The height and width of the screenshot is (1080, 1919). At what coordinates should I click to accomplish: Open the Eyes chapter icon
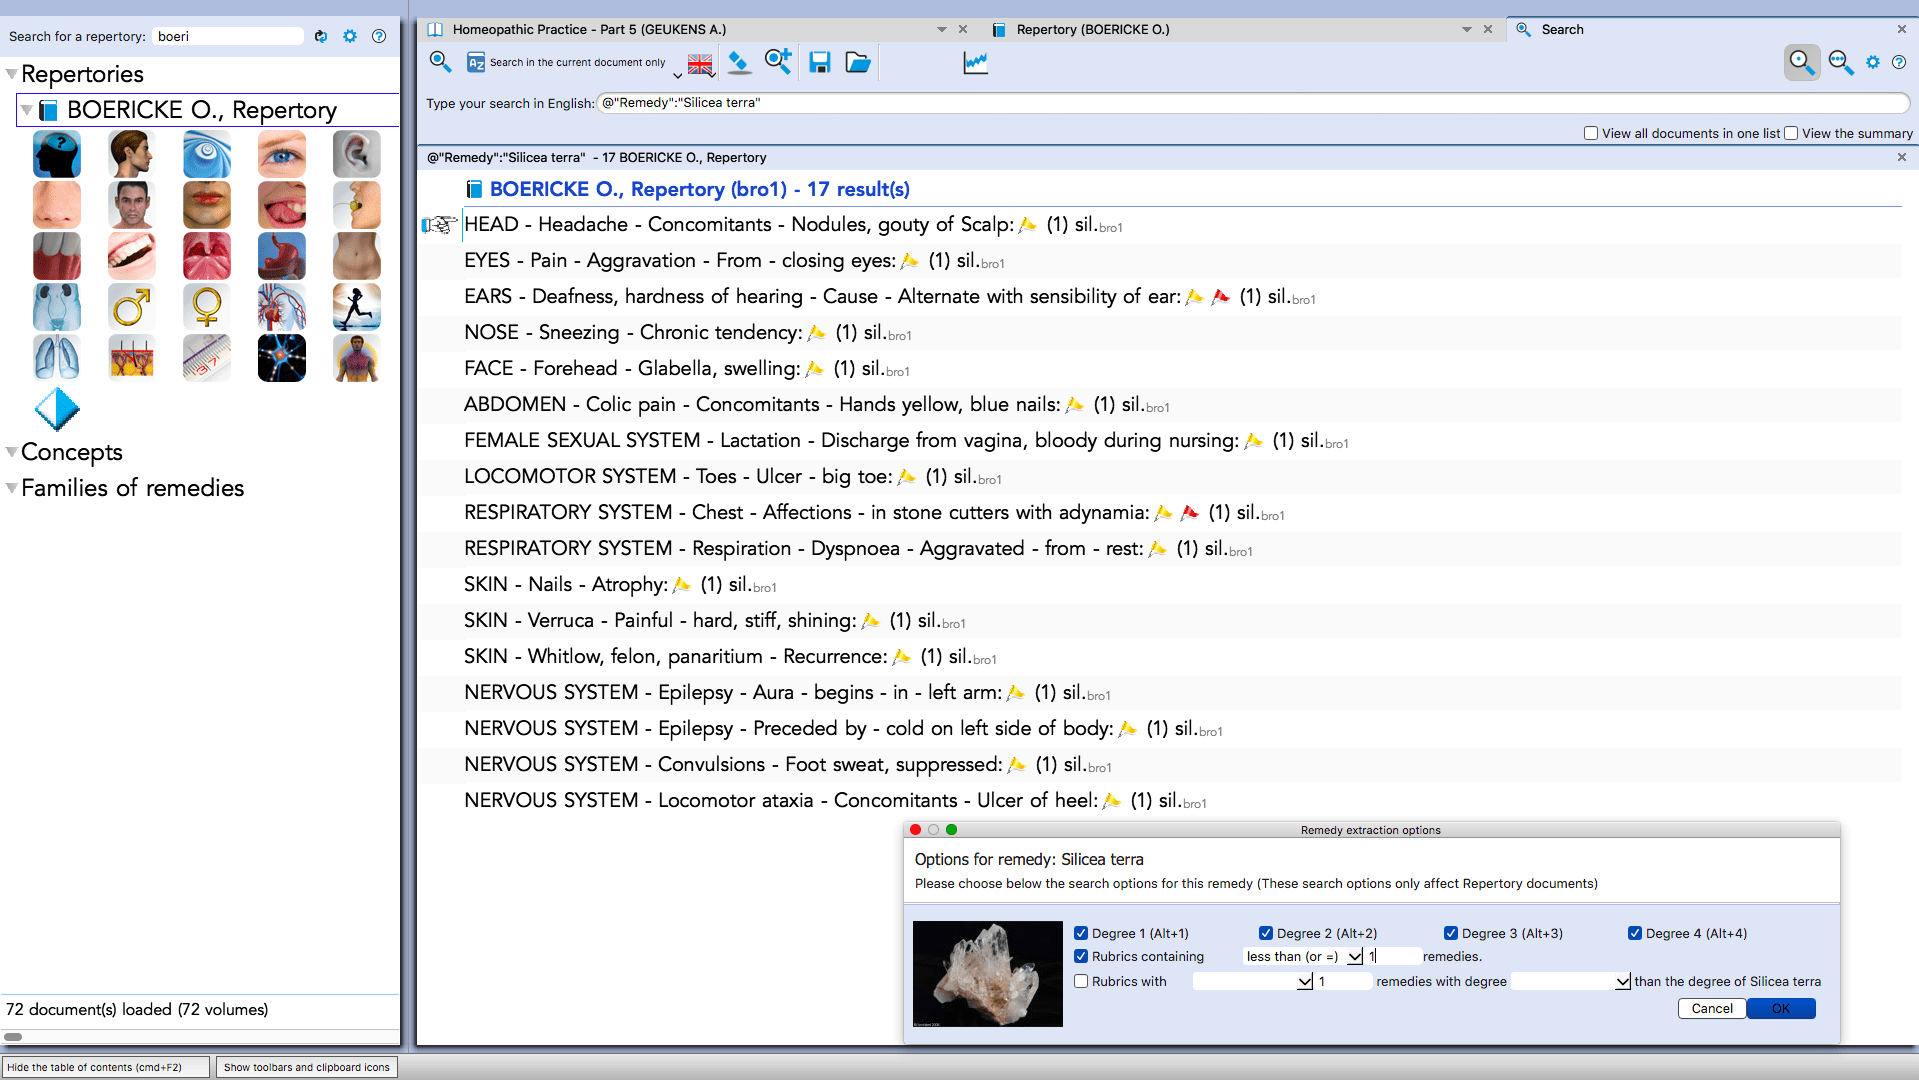(x=282, y=154)
